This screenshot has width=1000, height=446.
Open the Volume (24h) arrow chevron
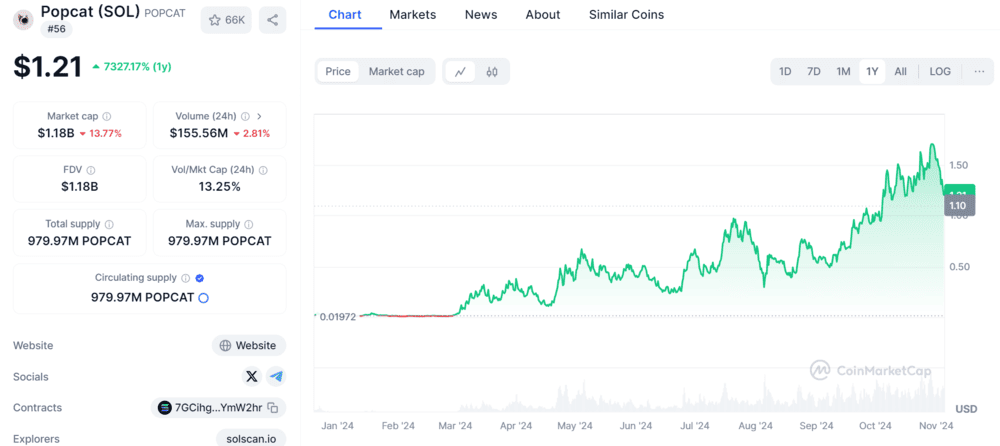coord(259,117)
